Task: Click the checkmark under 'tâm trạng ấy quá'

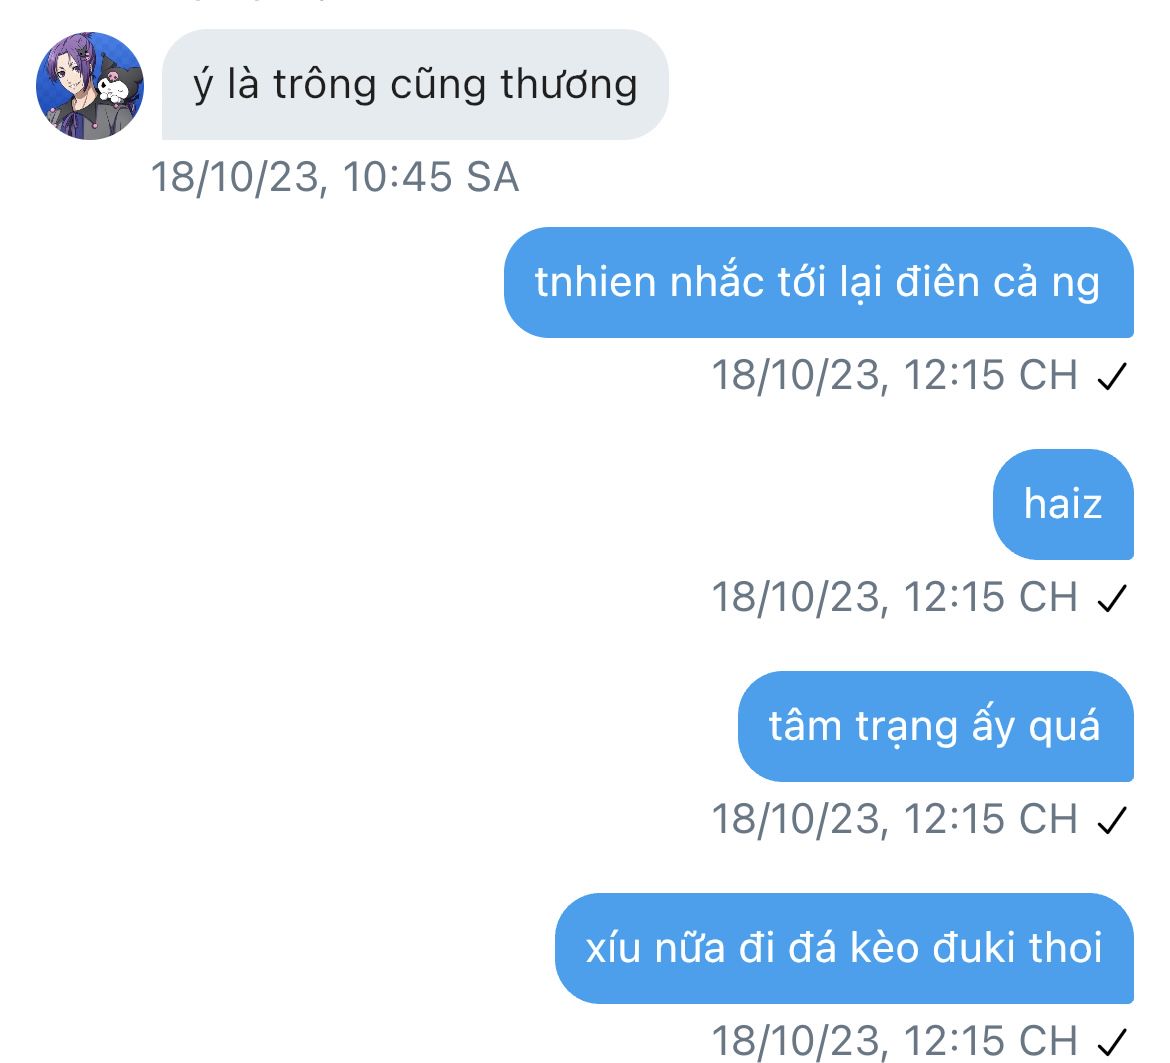Action: click(1112, 821)
